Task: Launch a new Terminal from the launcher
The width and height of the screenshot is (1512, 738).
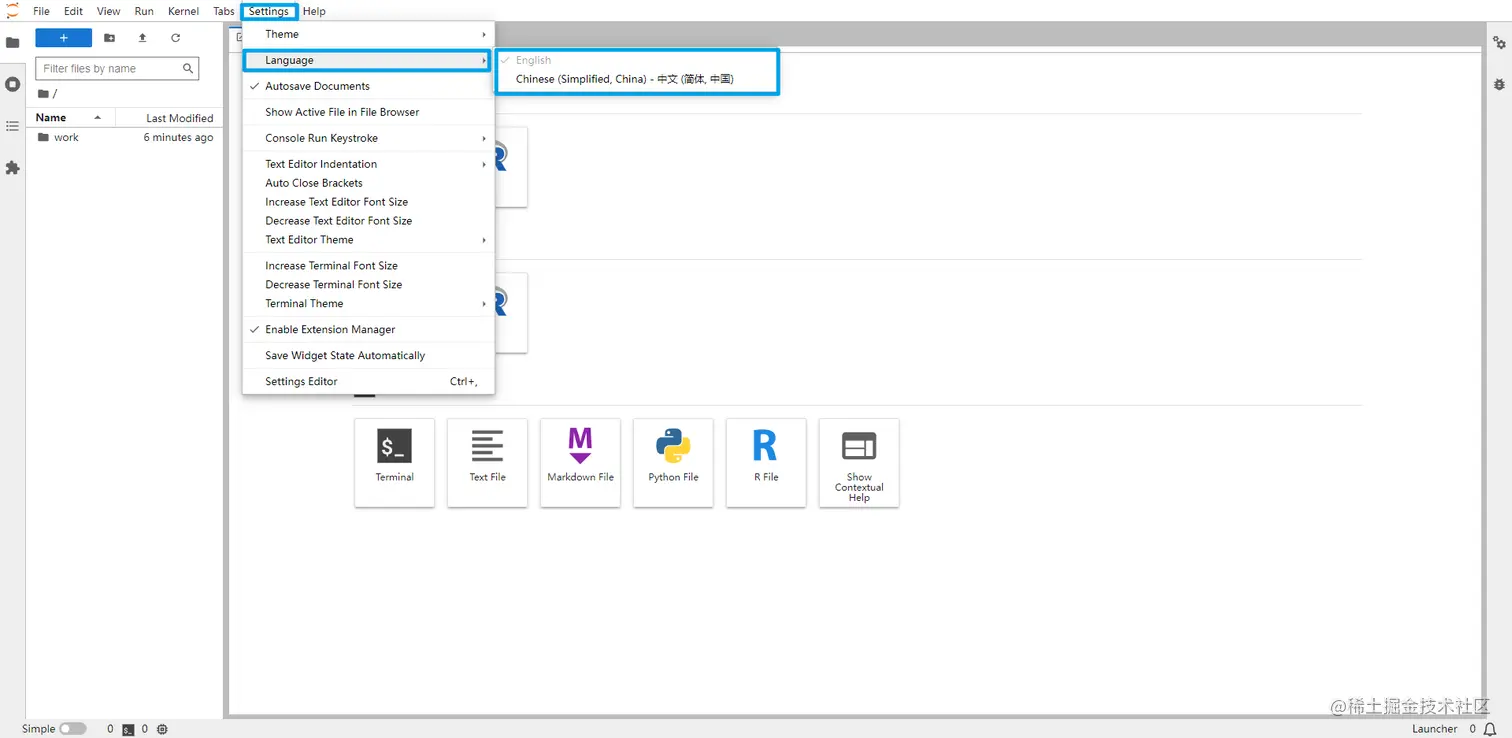Action: pos(394,462)
